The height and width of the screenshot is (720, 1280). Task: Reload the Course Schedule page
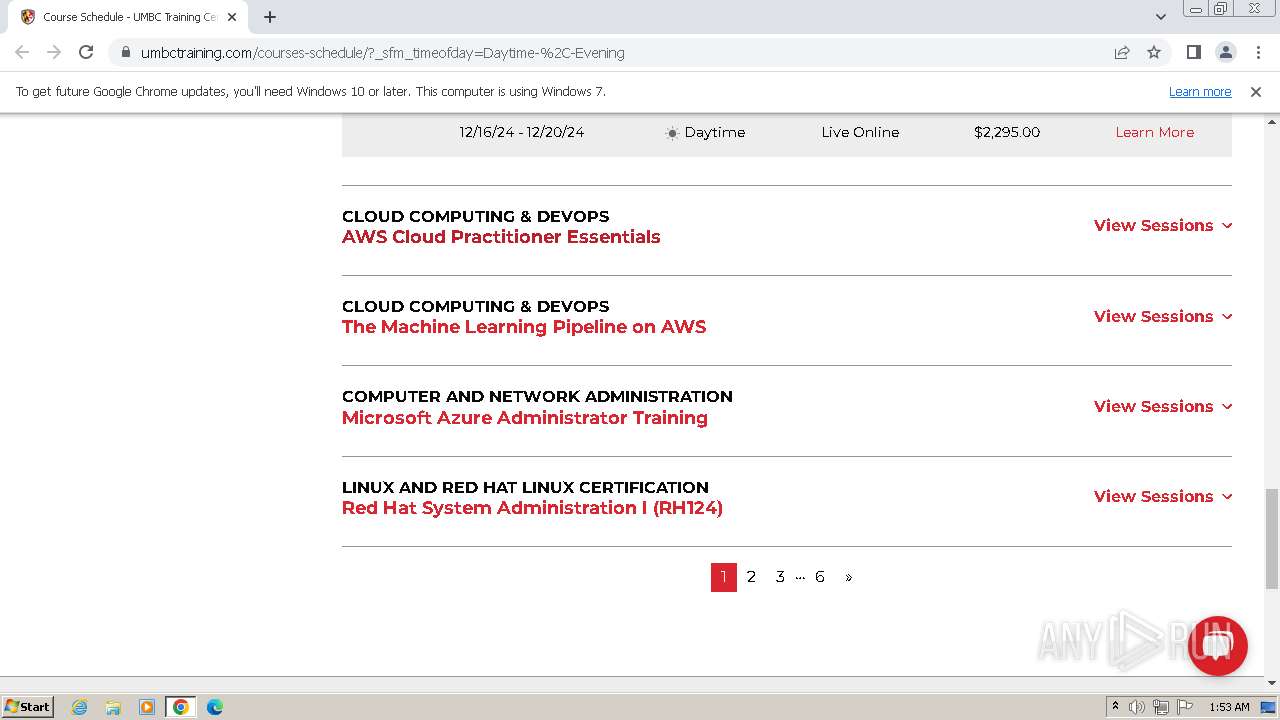pos(86,52)
